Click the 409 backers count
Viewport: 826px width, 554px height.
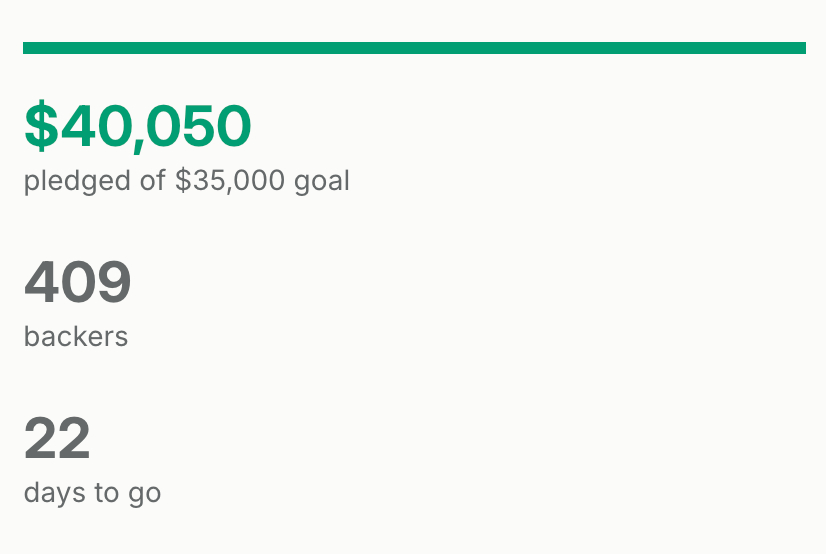point(78,283)
